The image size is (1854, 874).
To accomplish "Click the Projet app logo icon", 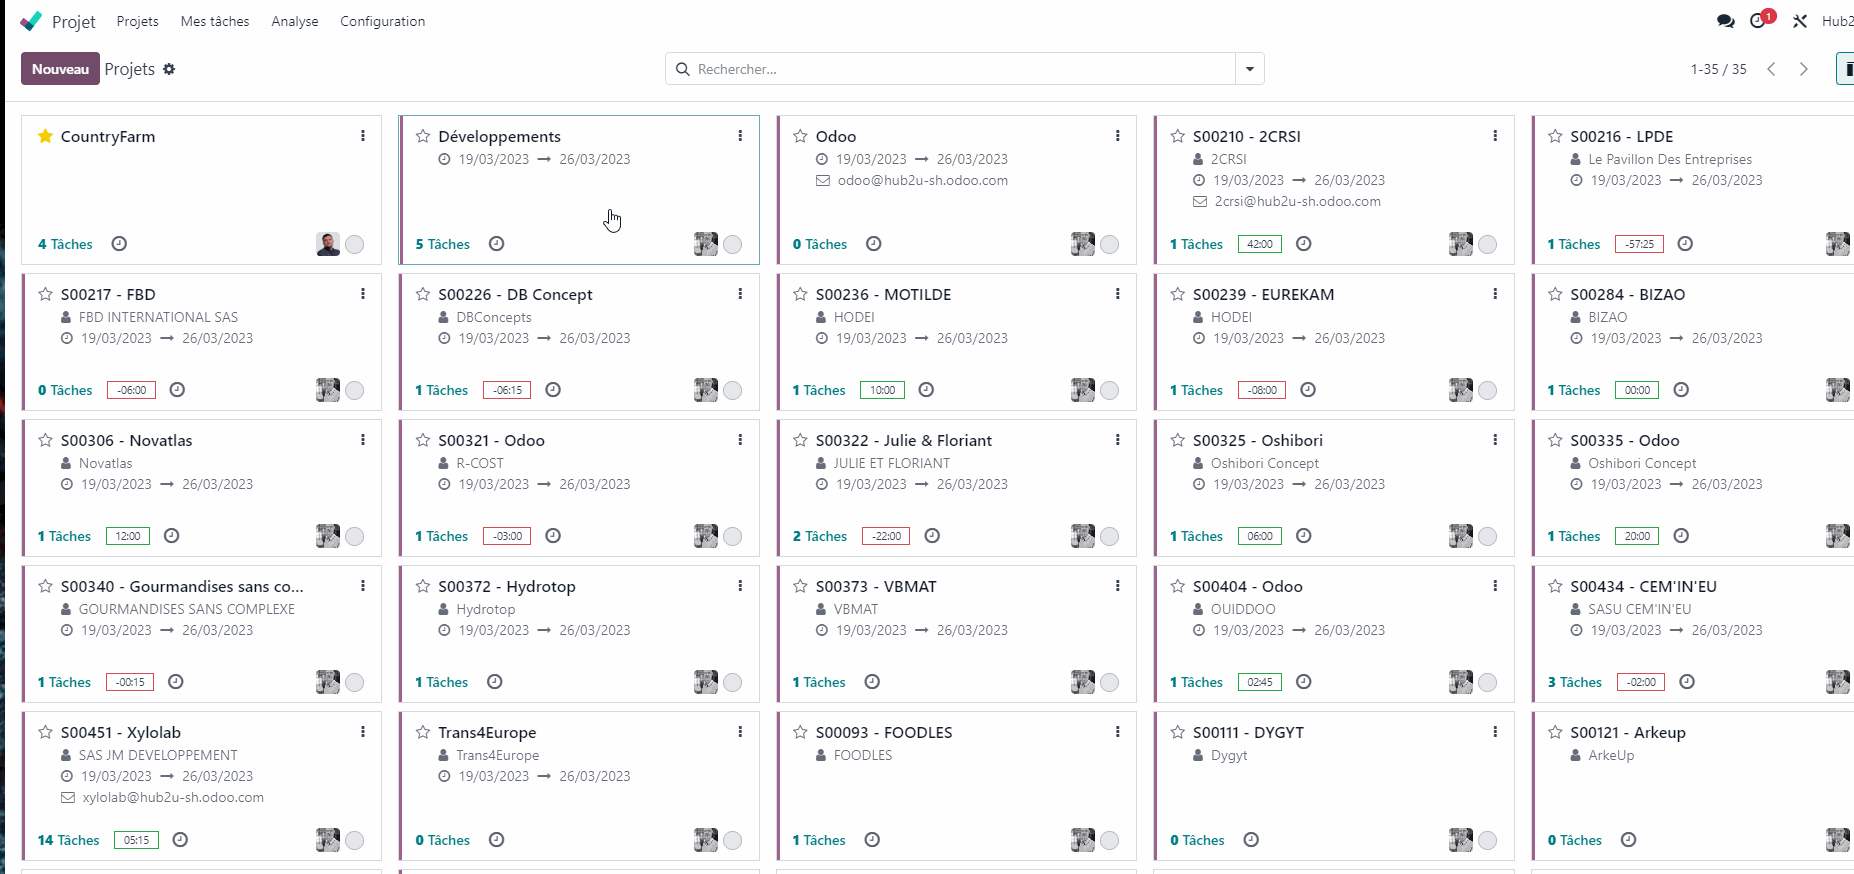I will click(x=31, y=21).
